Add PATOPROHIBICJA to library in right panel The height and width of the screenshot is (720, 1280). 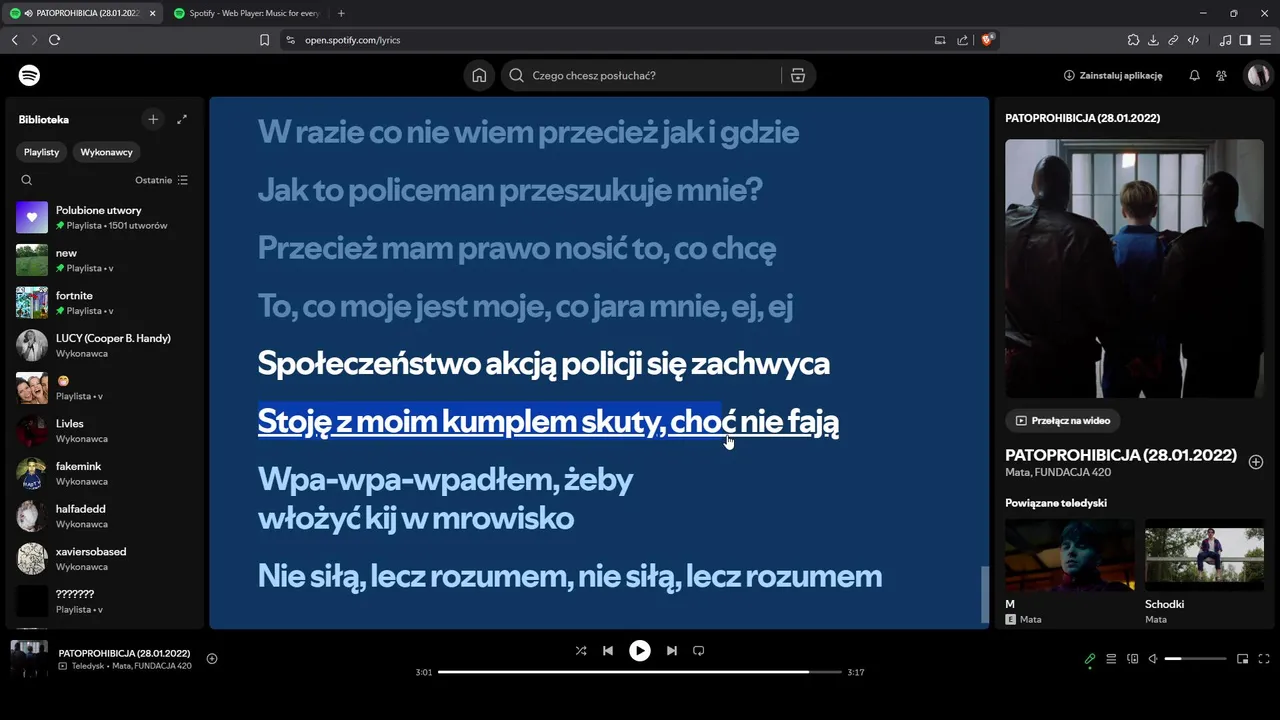coord(1256,462)
